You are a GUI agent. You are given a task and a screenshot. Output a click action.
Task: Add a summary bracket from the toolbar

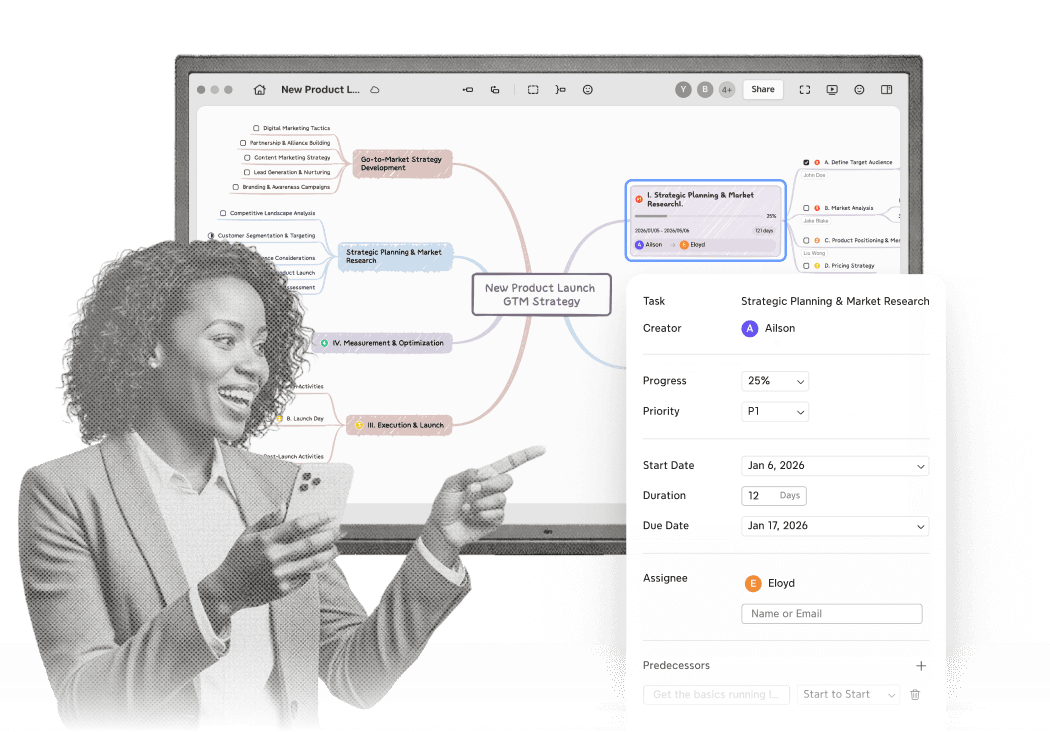pos(560,90)
